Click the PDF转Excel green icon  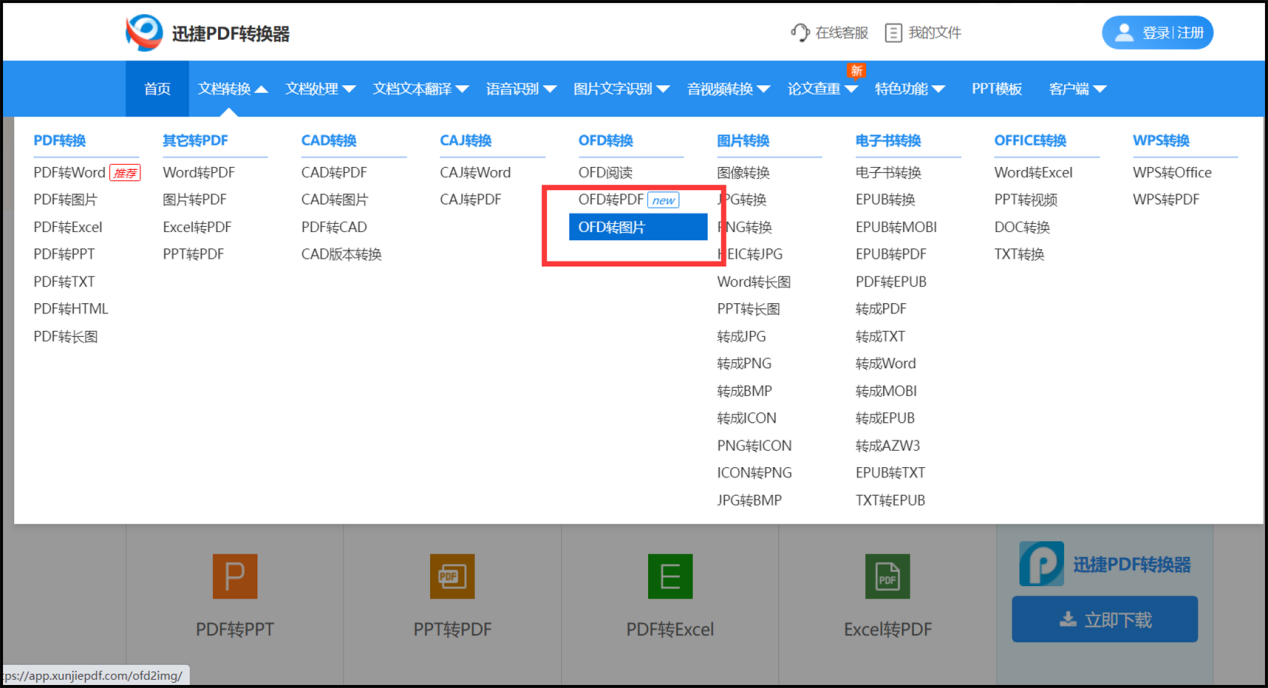point(670,577)
